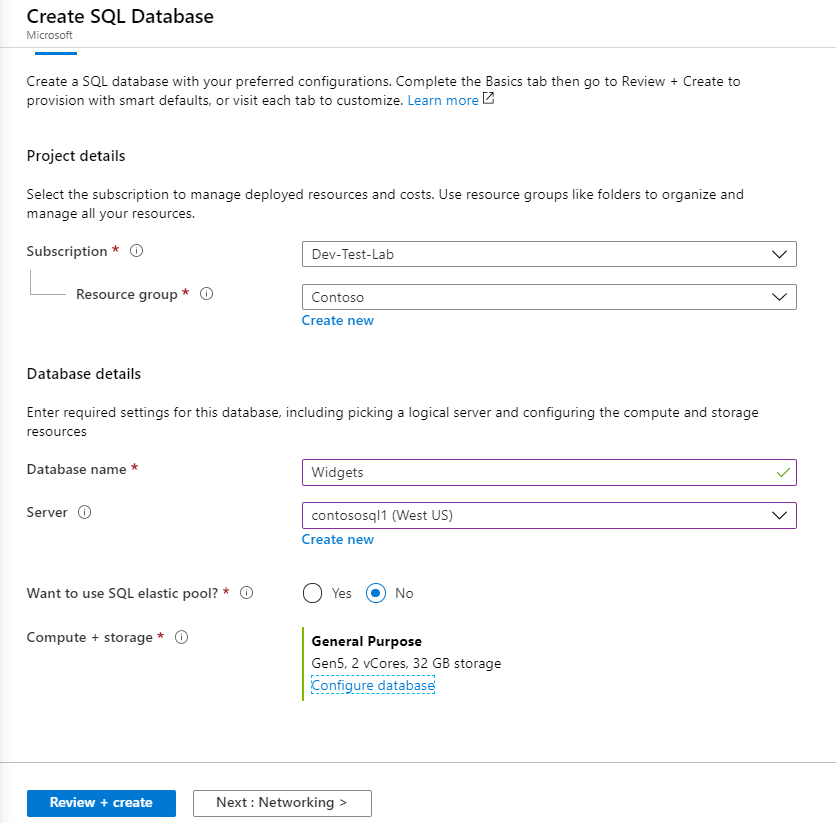Viewport: 836px width, 823px height.
Task: Open the Server dropdown list
Action: tap(549, 515)
